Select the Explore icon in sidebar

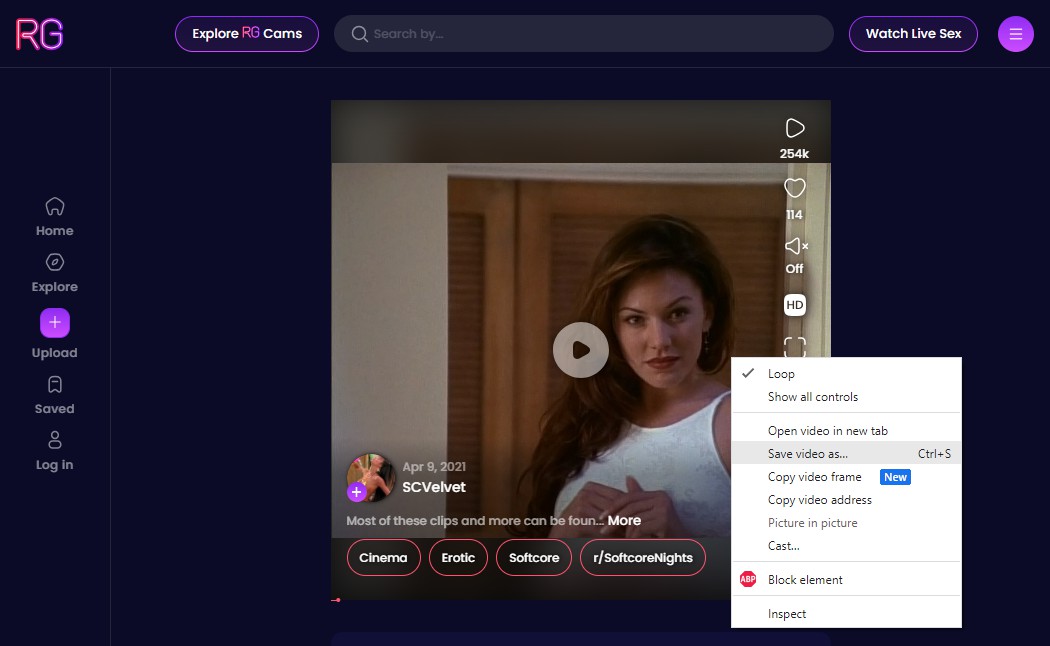click(x=54, y=269)
